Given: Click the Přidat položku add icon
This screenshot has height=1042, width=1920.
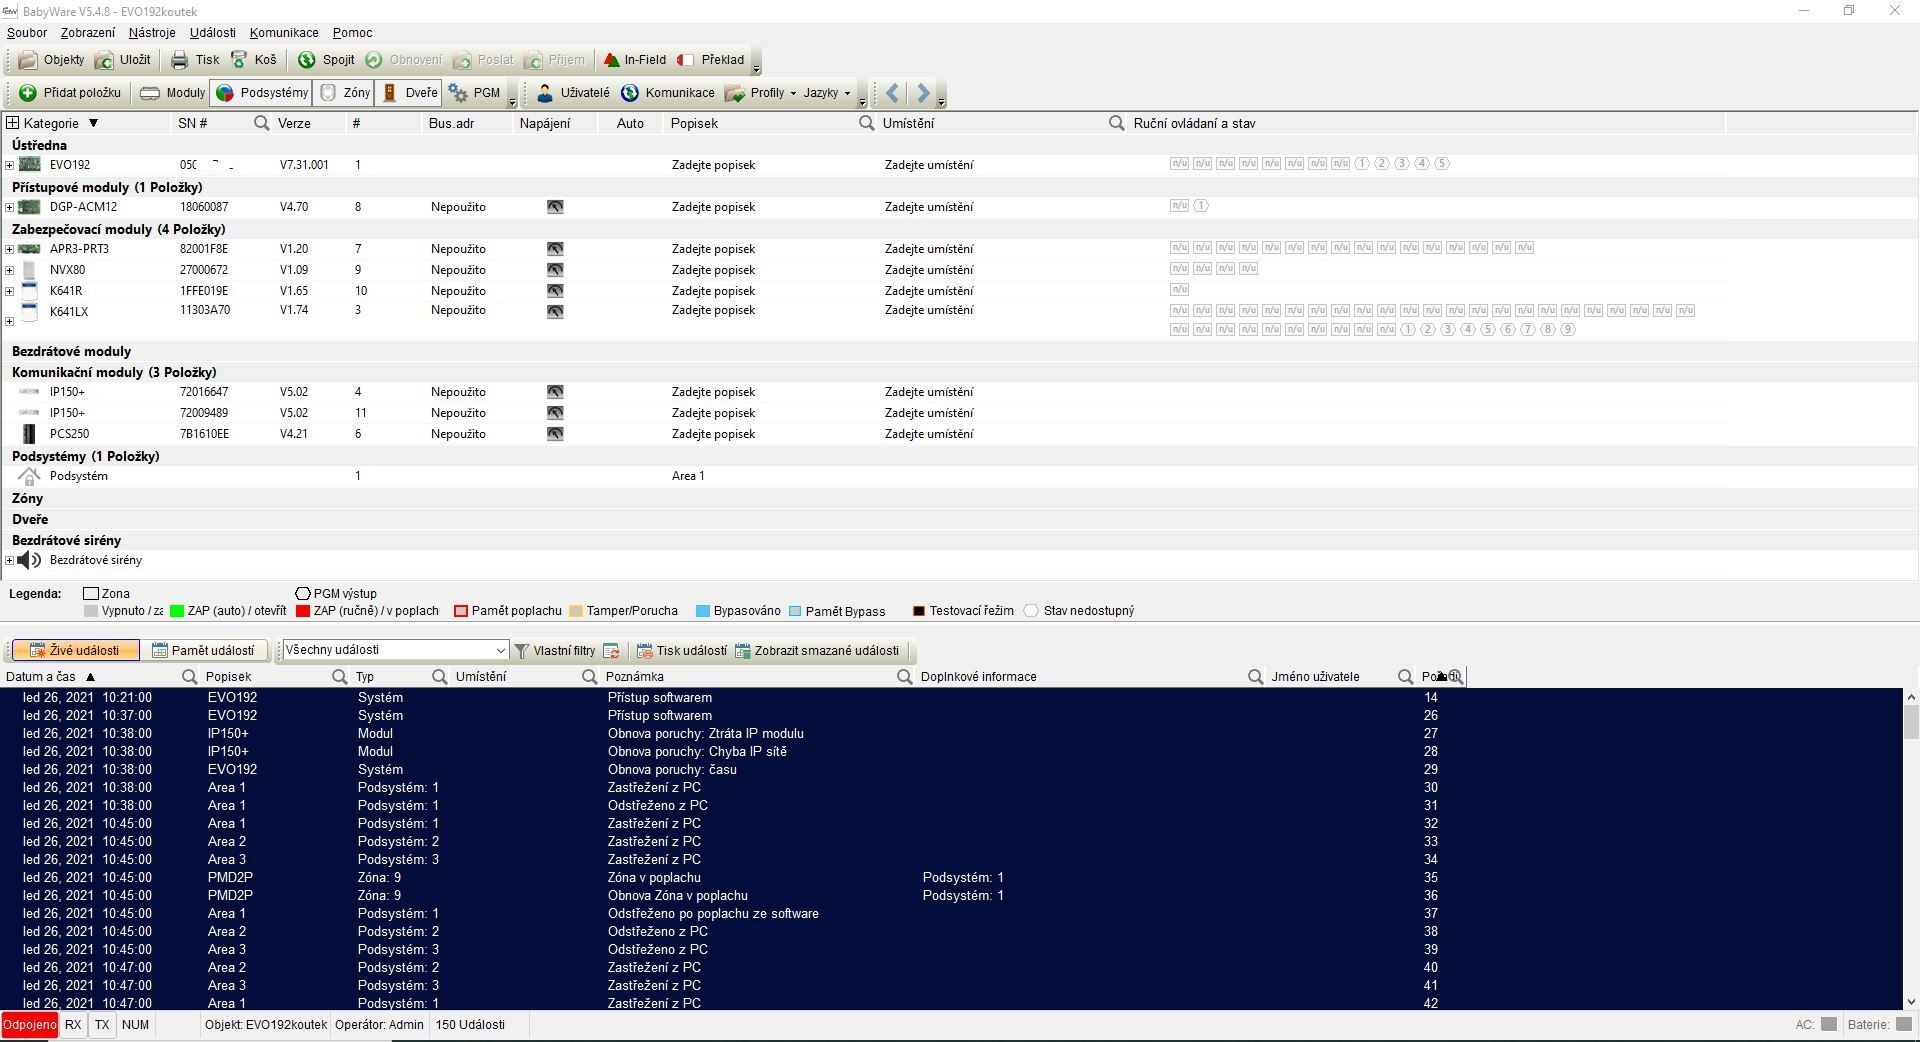Looking at the screenshot, I should [28, 93].
